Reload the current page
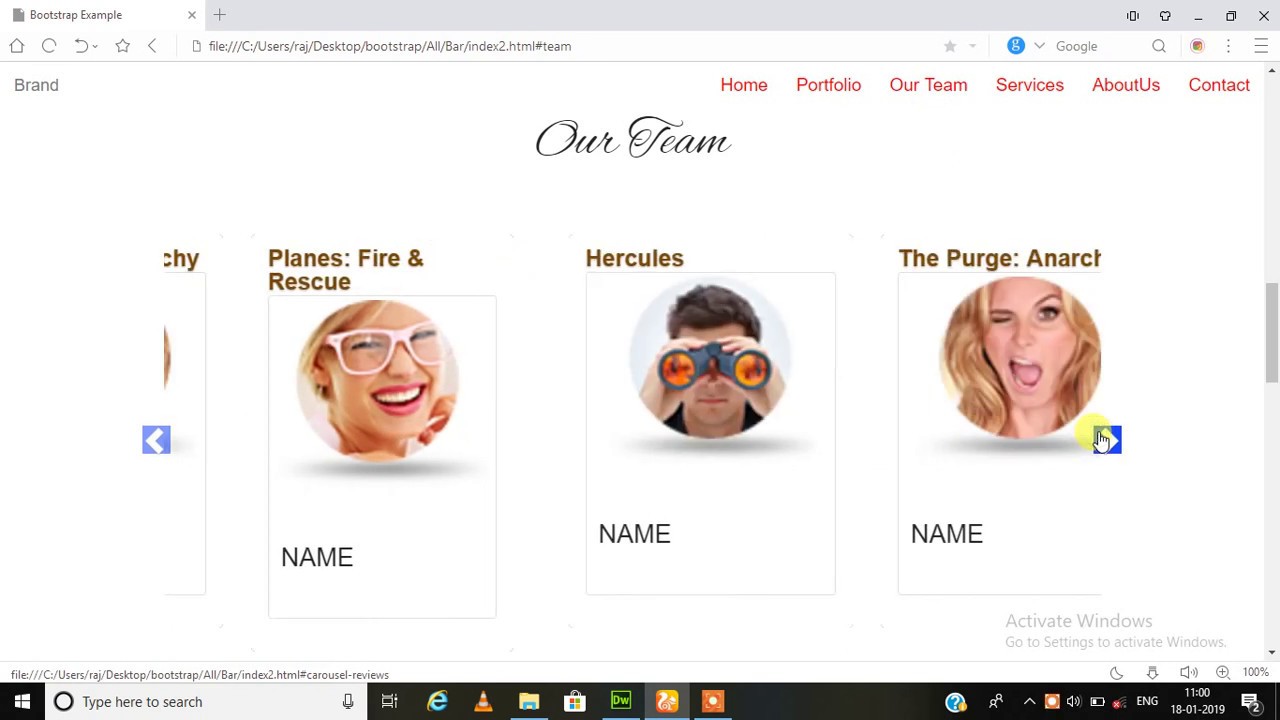Viewport: 1280px width, 720px height. 49,46
